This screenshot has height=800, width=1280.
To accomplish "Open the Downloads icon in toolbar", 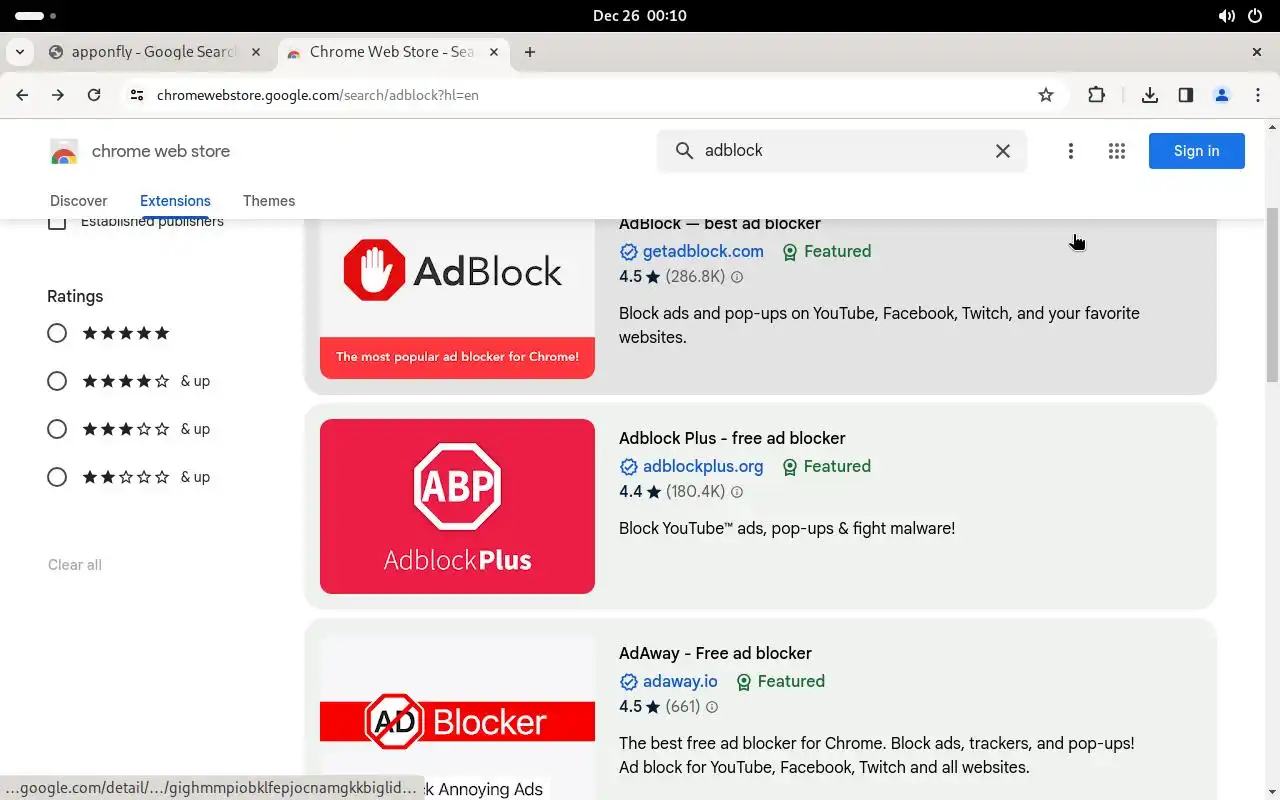I will pos(1150,95).
